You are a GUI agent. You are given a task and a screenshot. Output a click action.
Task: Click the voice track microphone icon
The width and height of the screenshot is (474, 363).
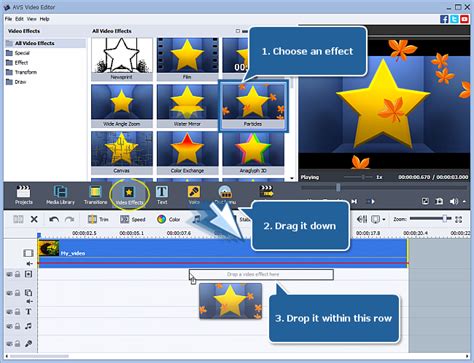[x=28, y=343]
